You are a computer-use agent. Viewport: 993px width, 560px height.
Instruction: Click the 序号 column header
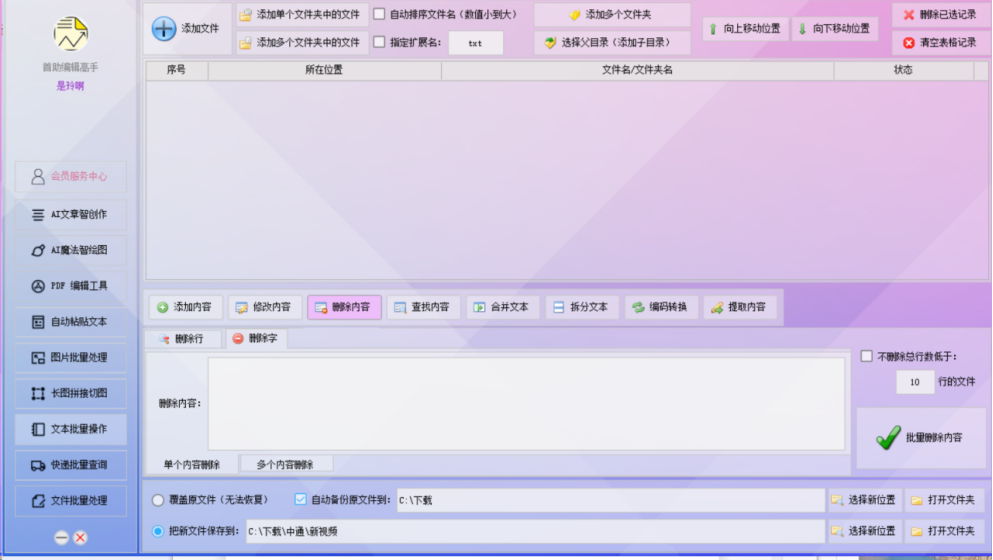177,70
